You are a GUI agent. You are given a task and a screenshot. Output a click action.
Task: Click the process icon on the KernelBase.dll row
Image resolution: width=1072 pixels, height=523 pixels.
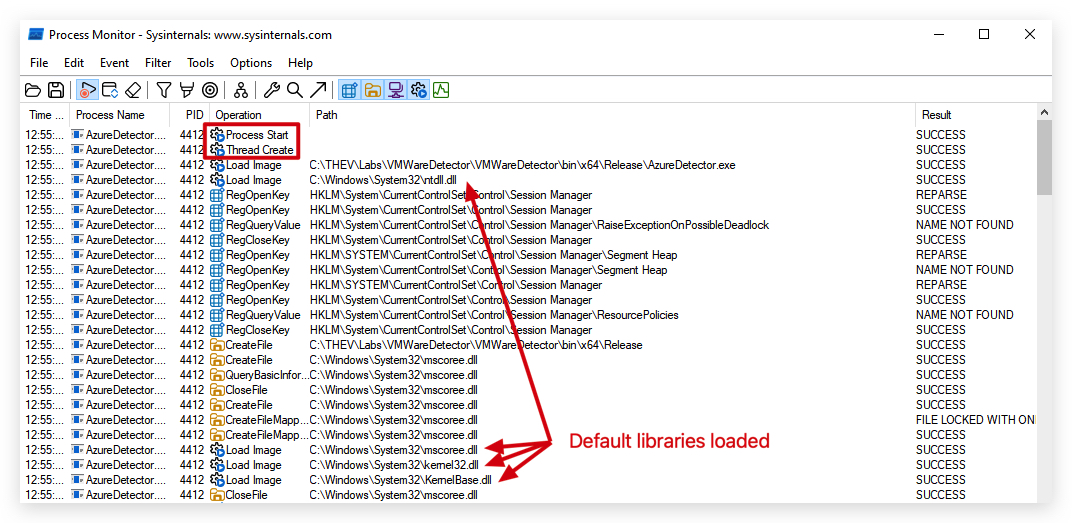click(78, 480)
